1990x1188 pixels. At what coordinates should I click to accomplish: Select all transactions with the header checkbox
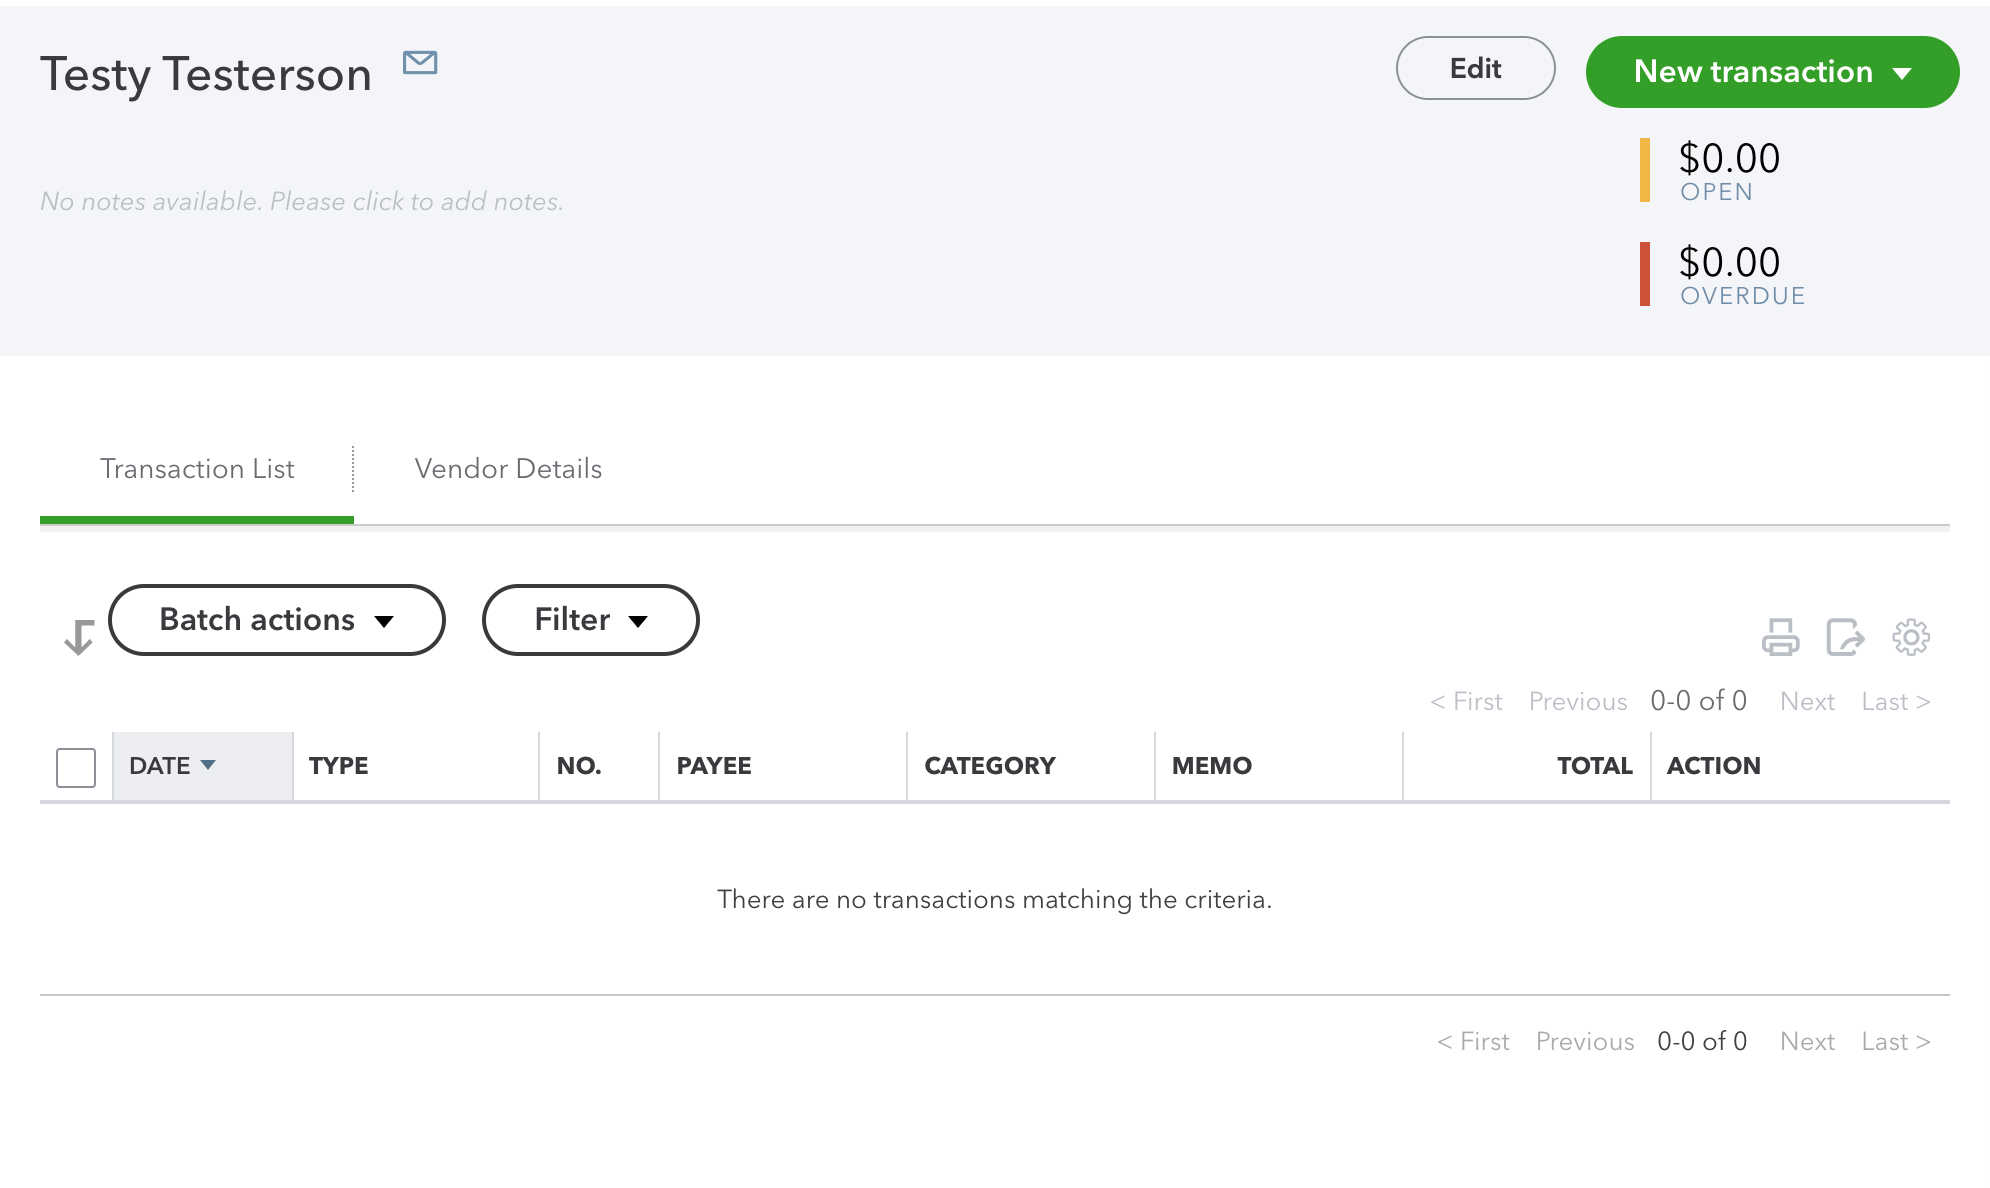[x=75, y=767]
